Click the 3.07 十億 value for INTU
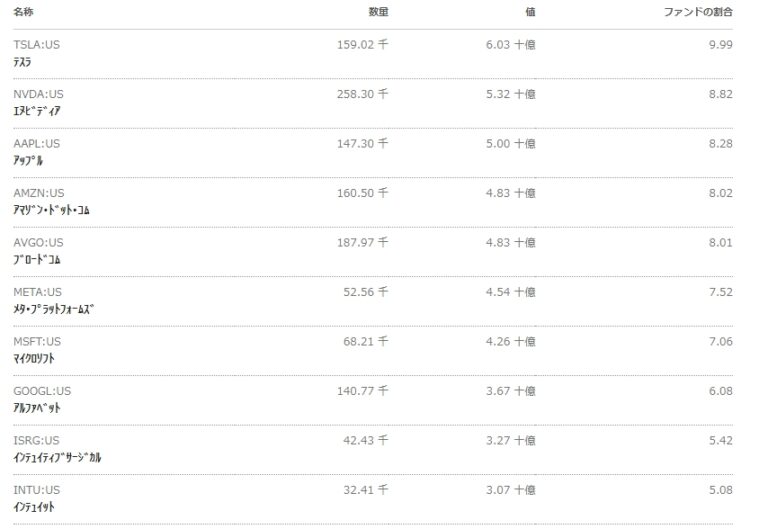768x529 pixels. click(510, 490)
